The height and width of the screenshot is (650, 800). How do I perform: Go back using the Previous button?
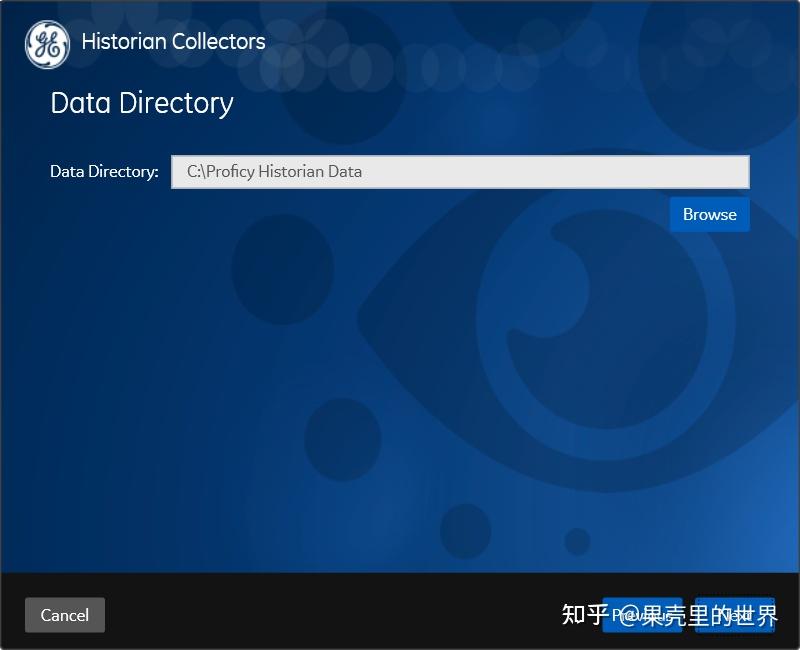(643, 615)
